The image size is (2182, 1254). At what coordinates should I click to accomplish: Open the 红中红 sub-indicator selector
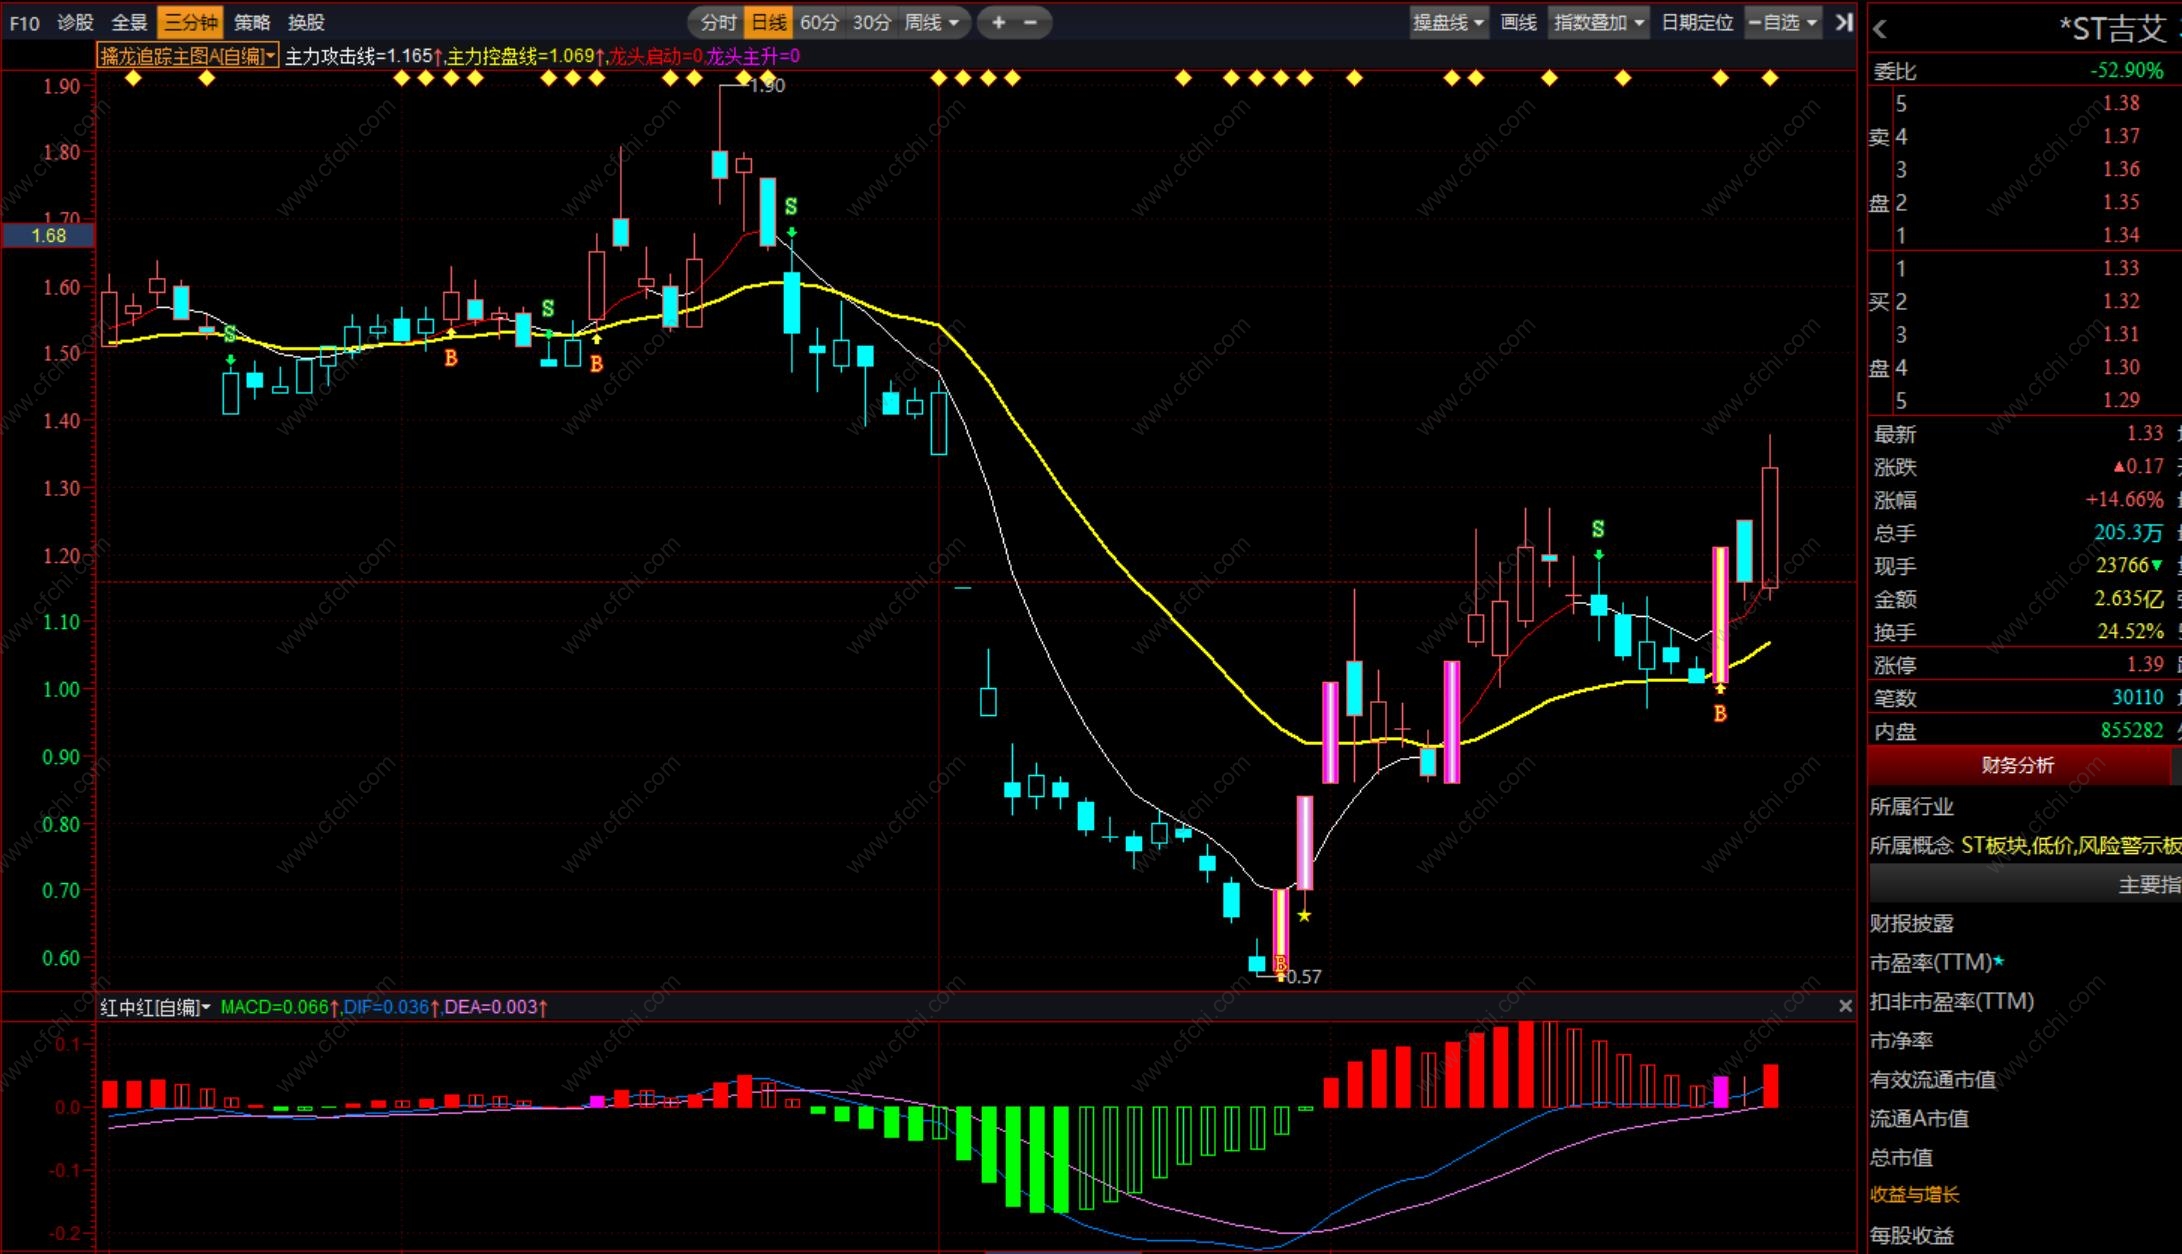[155, 1007]
